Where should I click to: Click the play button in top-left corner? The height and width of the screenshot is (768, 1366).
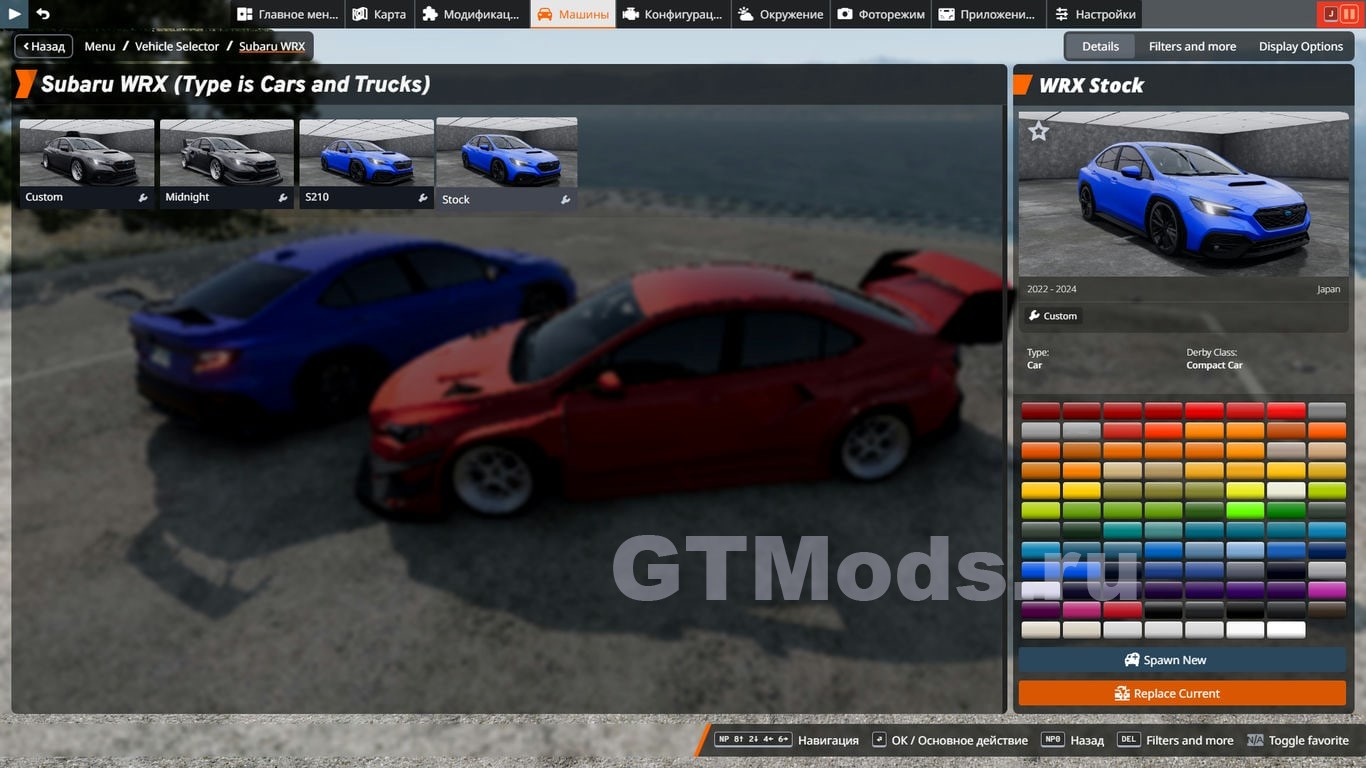coord(14,14)
